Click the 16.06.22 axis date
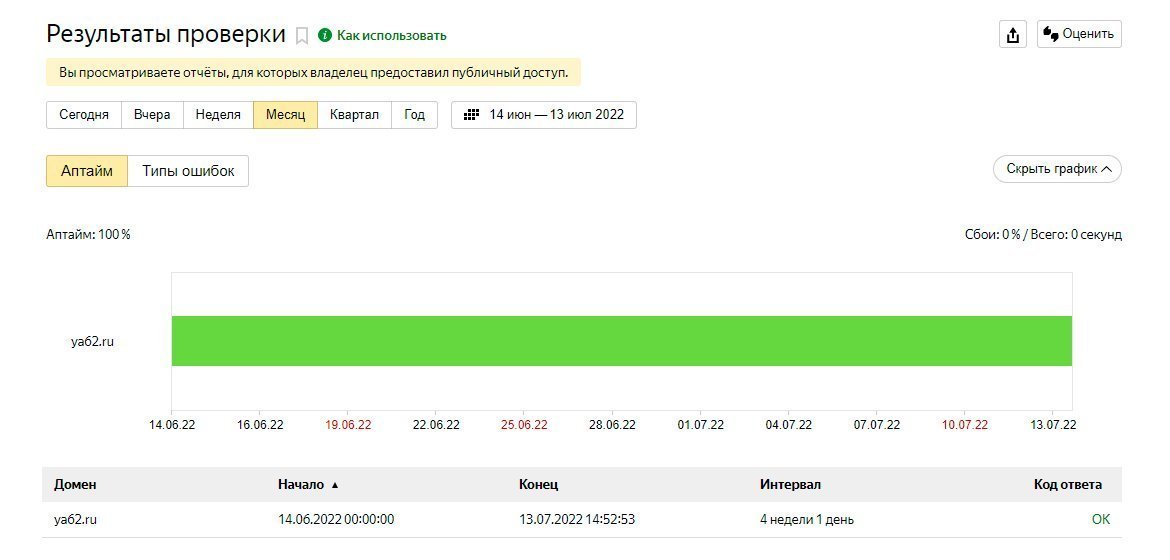This screenshot has height=560, width=1170. click(260, 425)
